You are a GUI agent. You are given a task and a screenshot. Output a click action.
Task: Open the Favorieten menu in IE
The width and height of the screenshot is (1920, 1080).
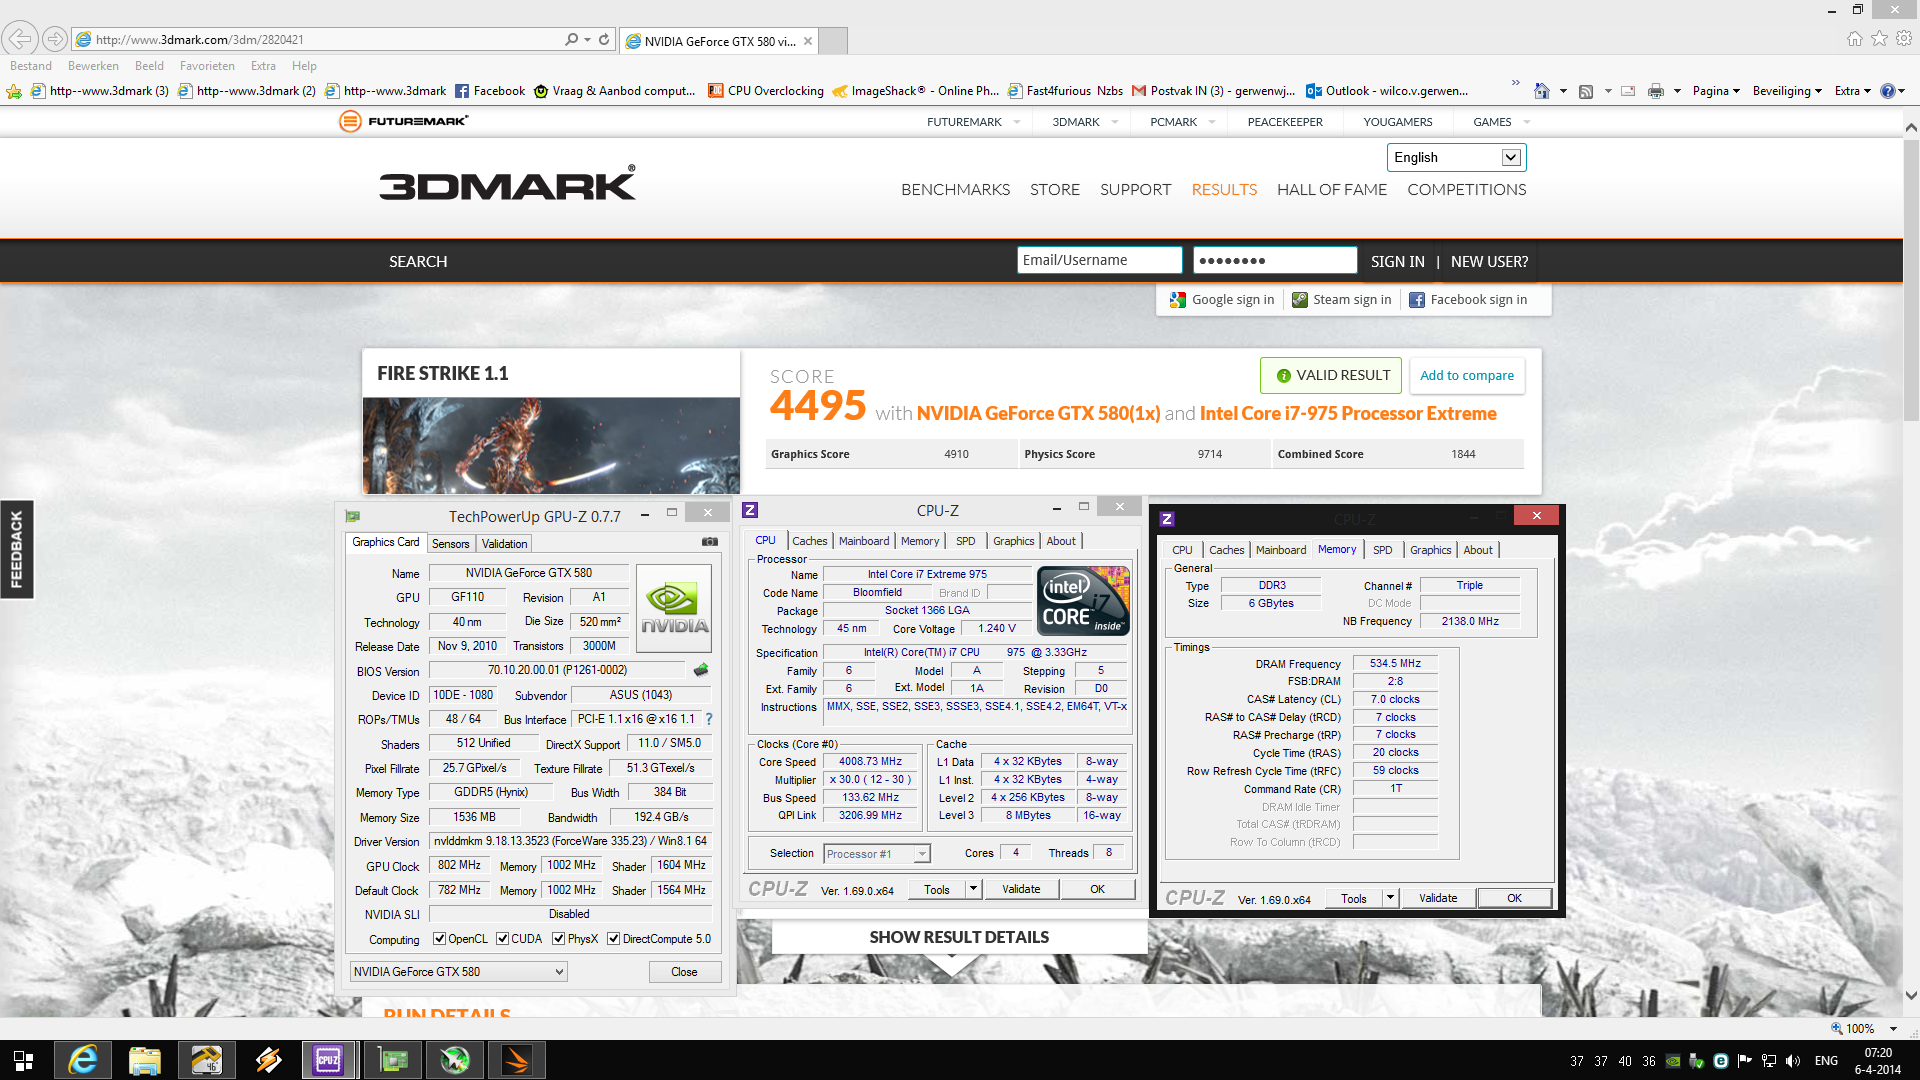click(x=207, y=66)
